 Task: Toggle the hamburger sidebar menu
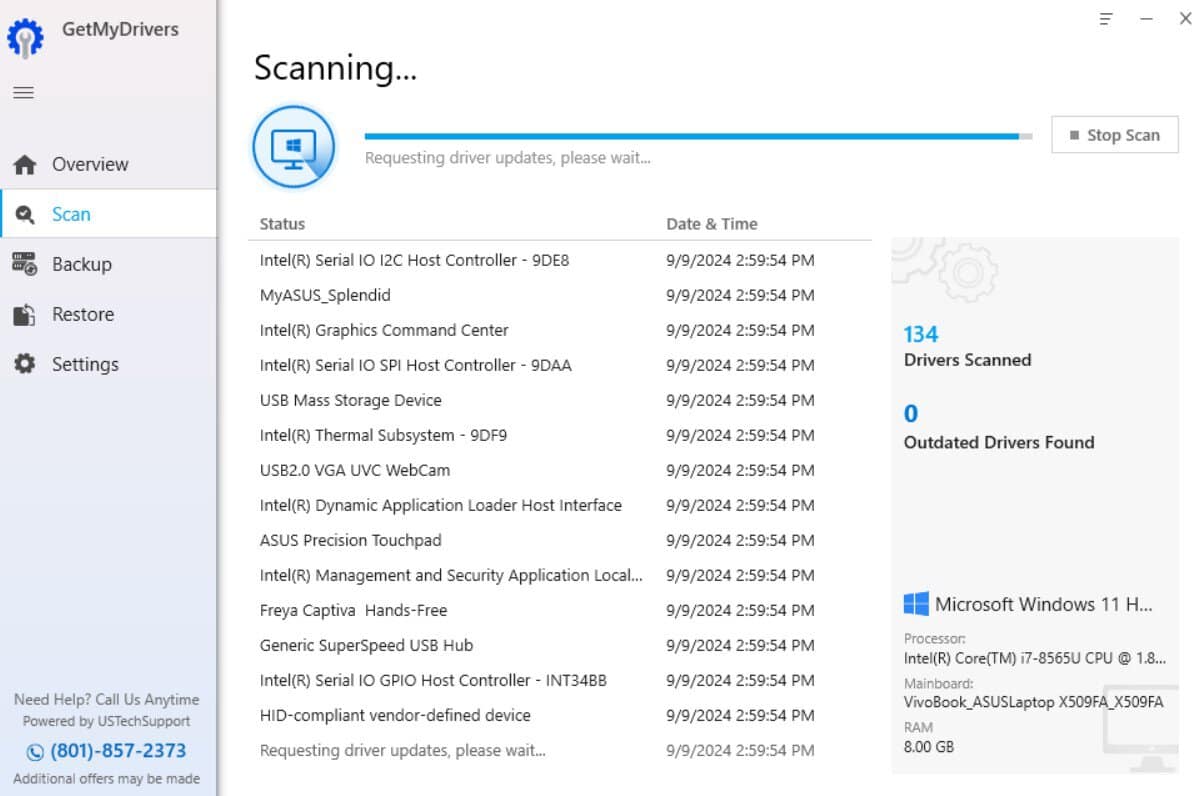pyautogui.click(x=23, y=93)
